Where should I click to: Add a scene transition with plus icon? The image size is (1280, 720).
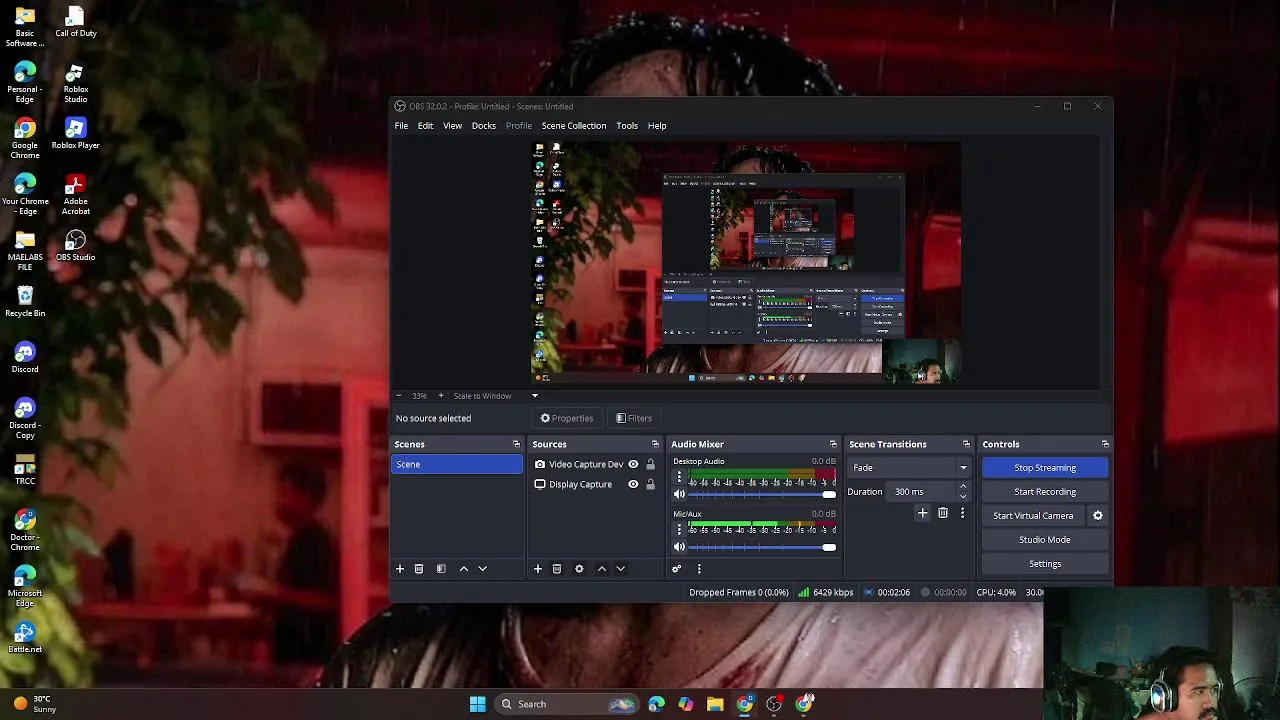(923, 513)
